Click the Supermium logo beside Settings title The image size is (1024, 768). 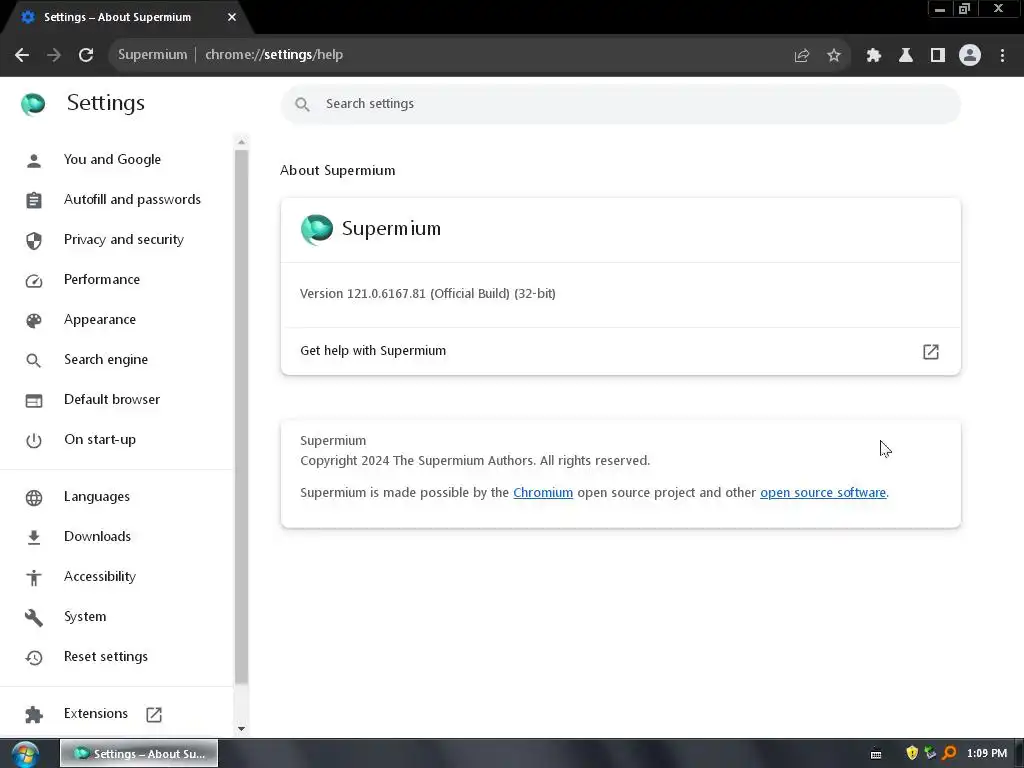(33, 103)
